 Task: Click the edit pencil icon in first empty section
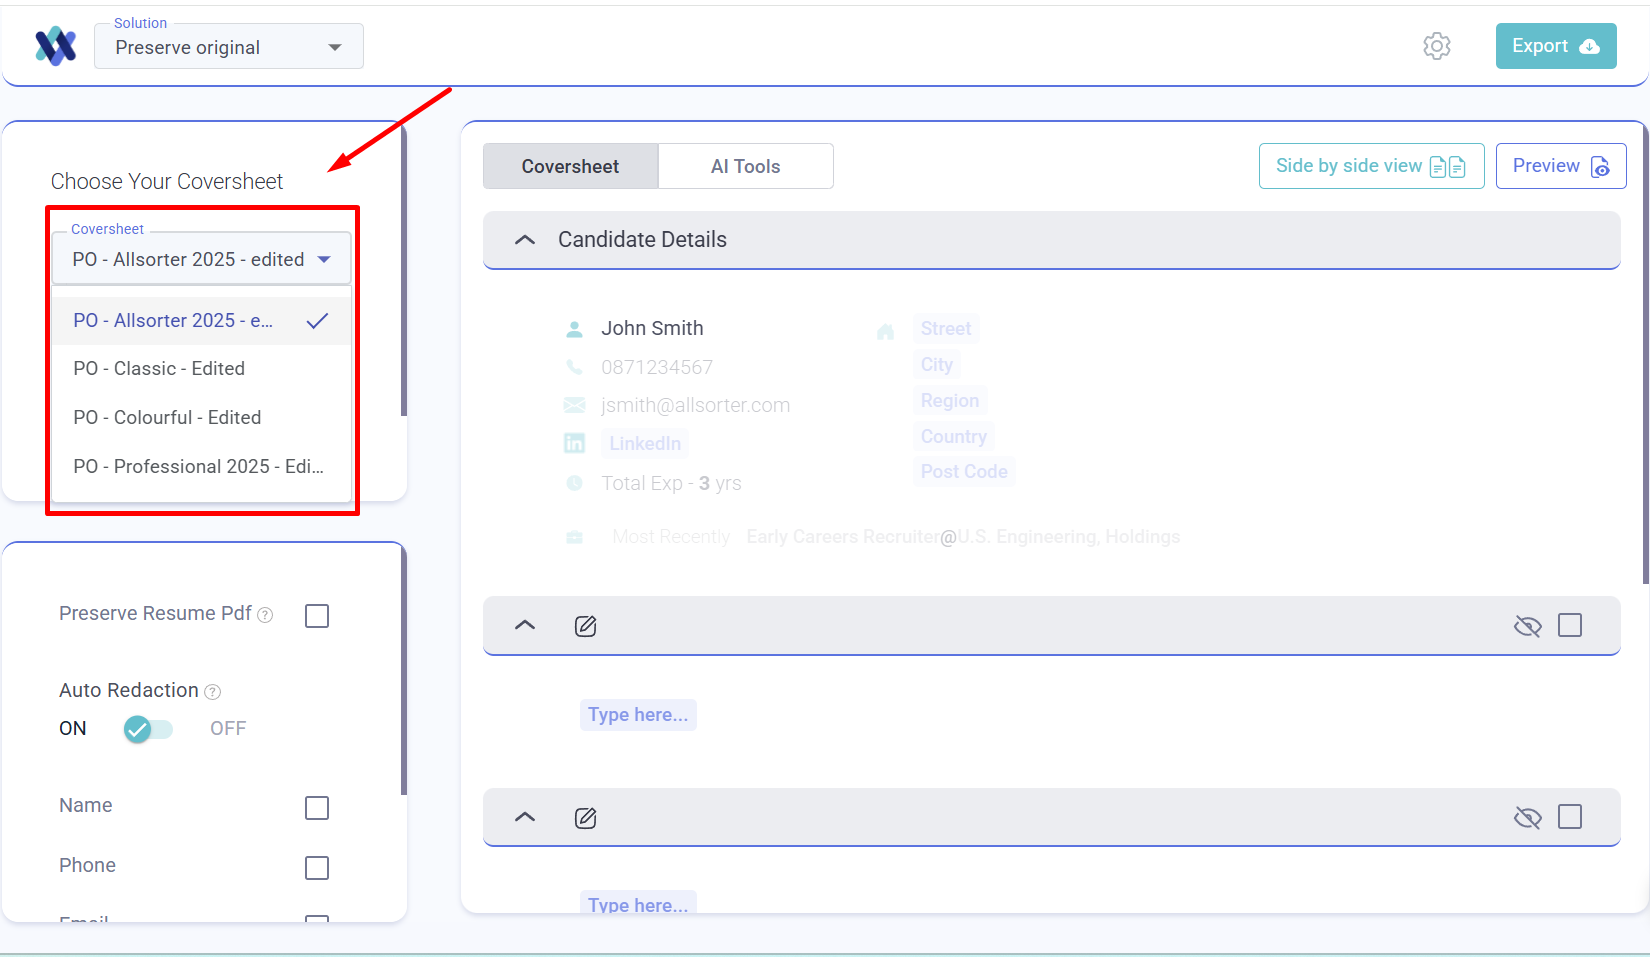click(586, 626)
